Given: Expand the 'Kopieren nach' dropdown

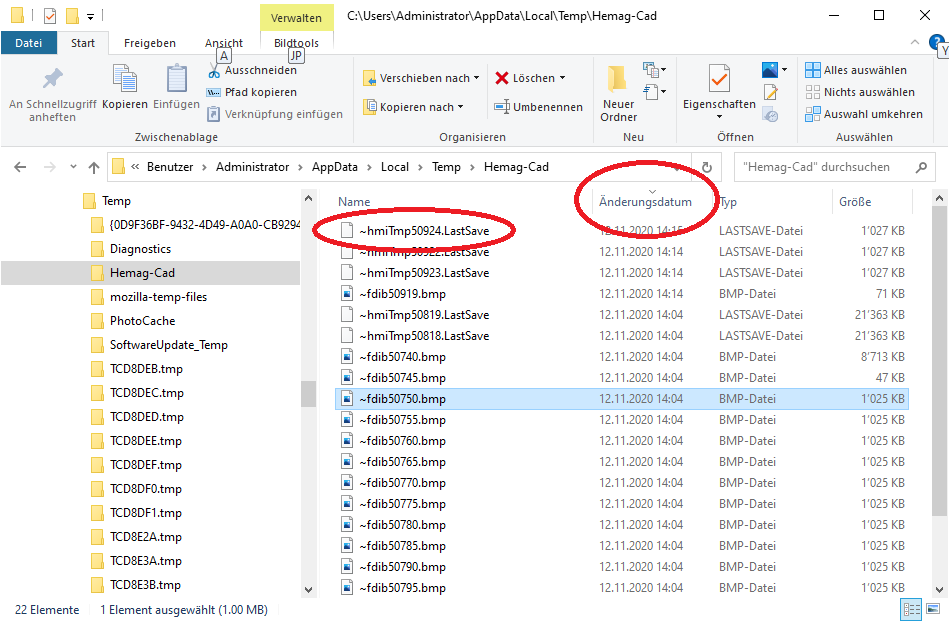Looking at the screenshot, I should click(x=460, y=107).
